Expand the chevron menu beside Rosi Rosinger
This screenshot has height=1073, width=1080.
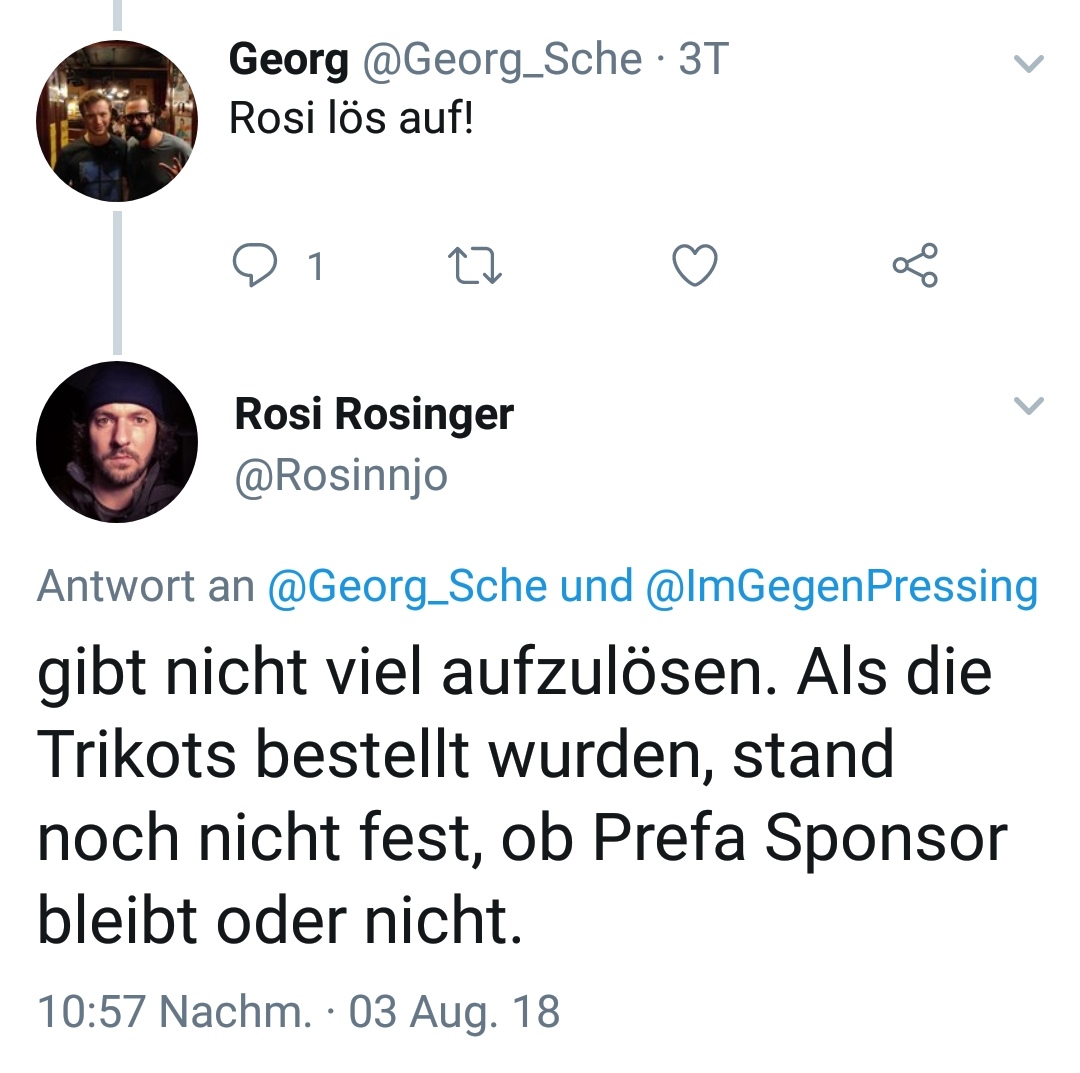tap(1029, 405)
